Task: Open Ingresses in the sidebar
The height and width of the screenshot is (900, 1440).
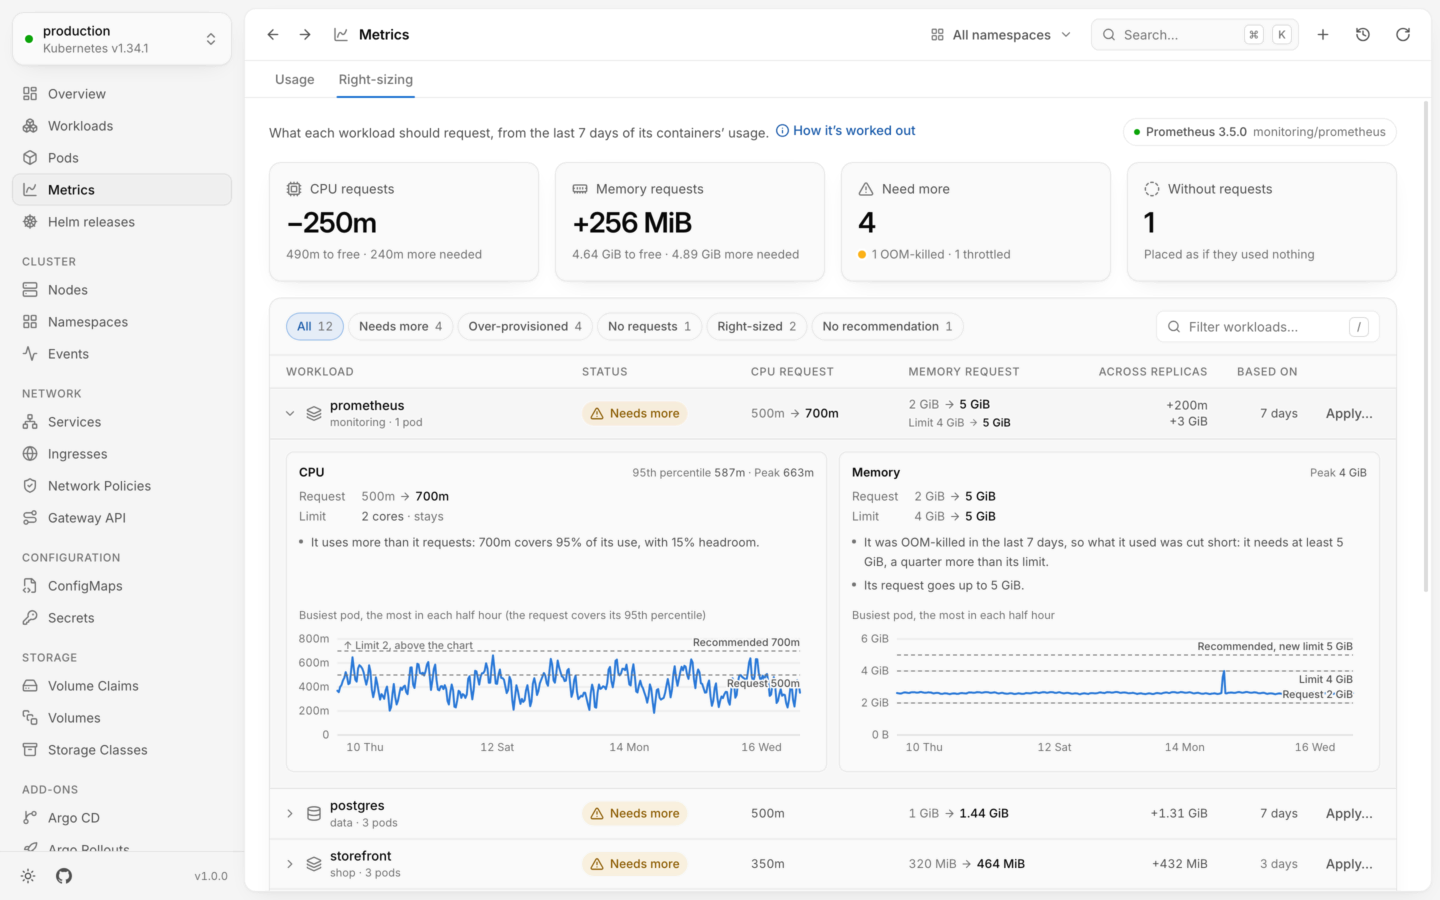Action: pos(122,454)
